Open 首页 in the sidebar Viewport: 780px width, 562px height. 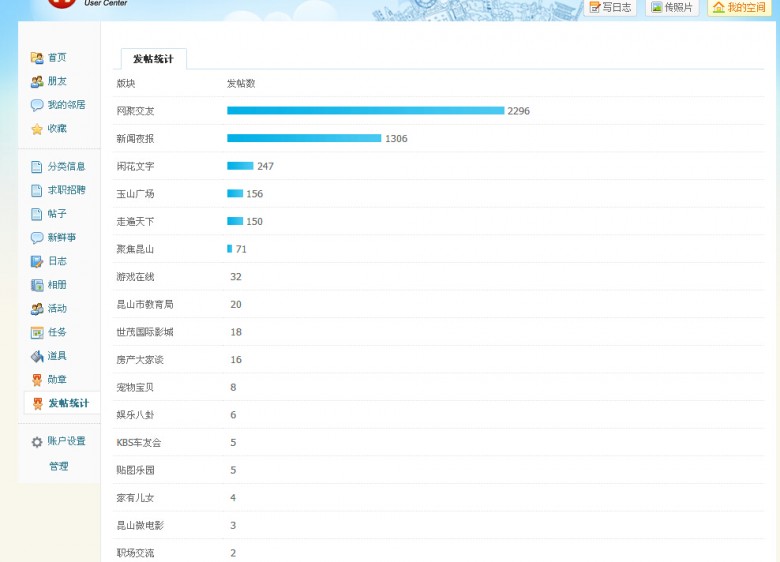57,58
